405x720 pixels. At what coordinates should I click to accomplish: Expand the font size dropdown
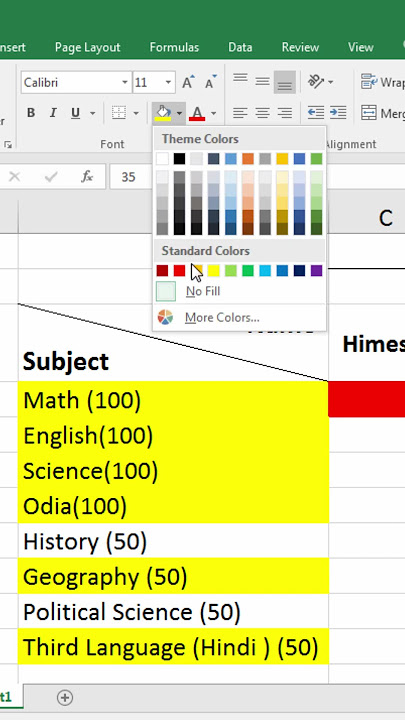(168, 83)
